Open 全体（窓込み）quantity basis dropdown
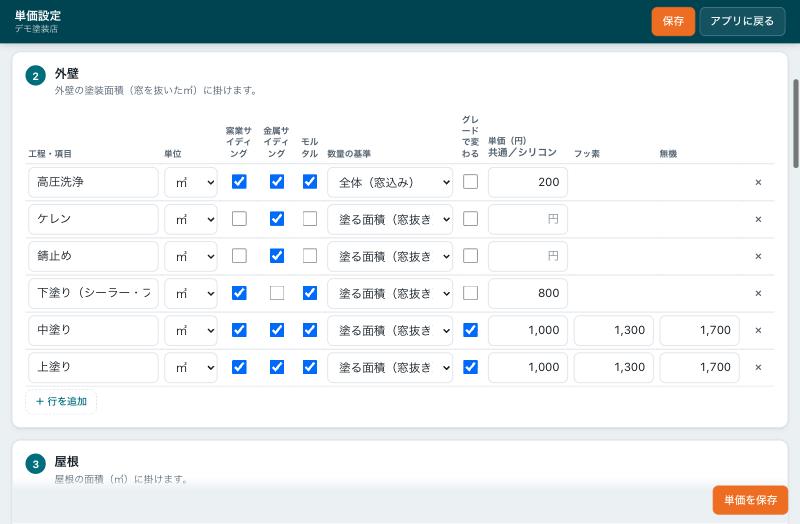 point(390,182)
